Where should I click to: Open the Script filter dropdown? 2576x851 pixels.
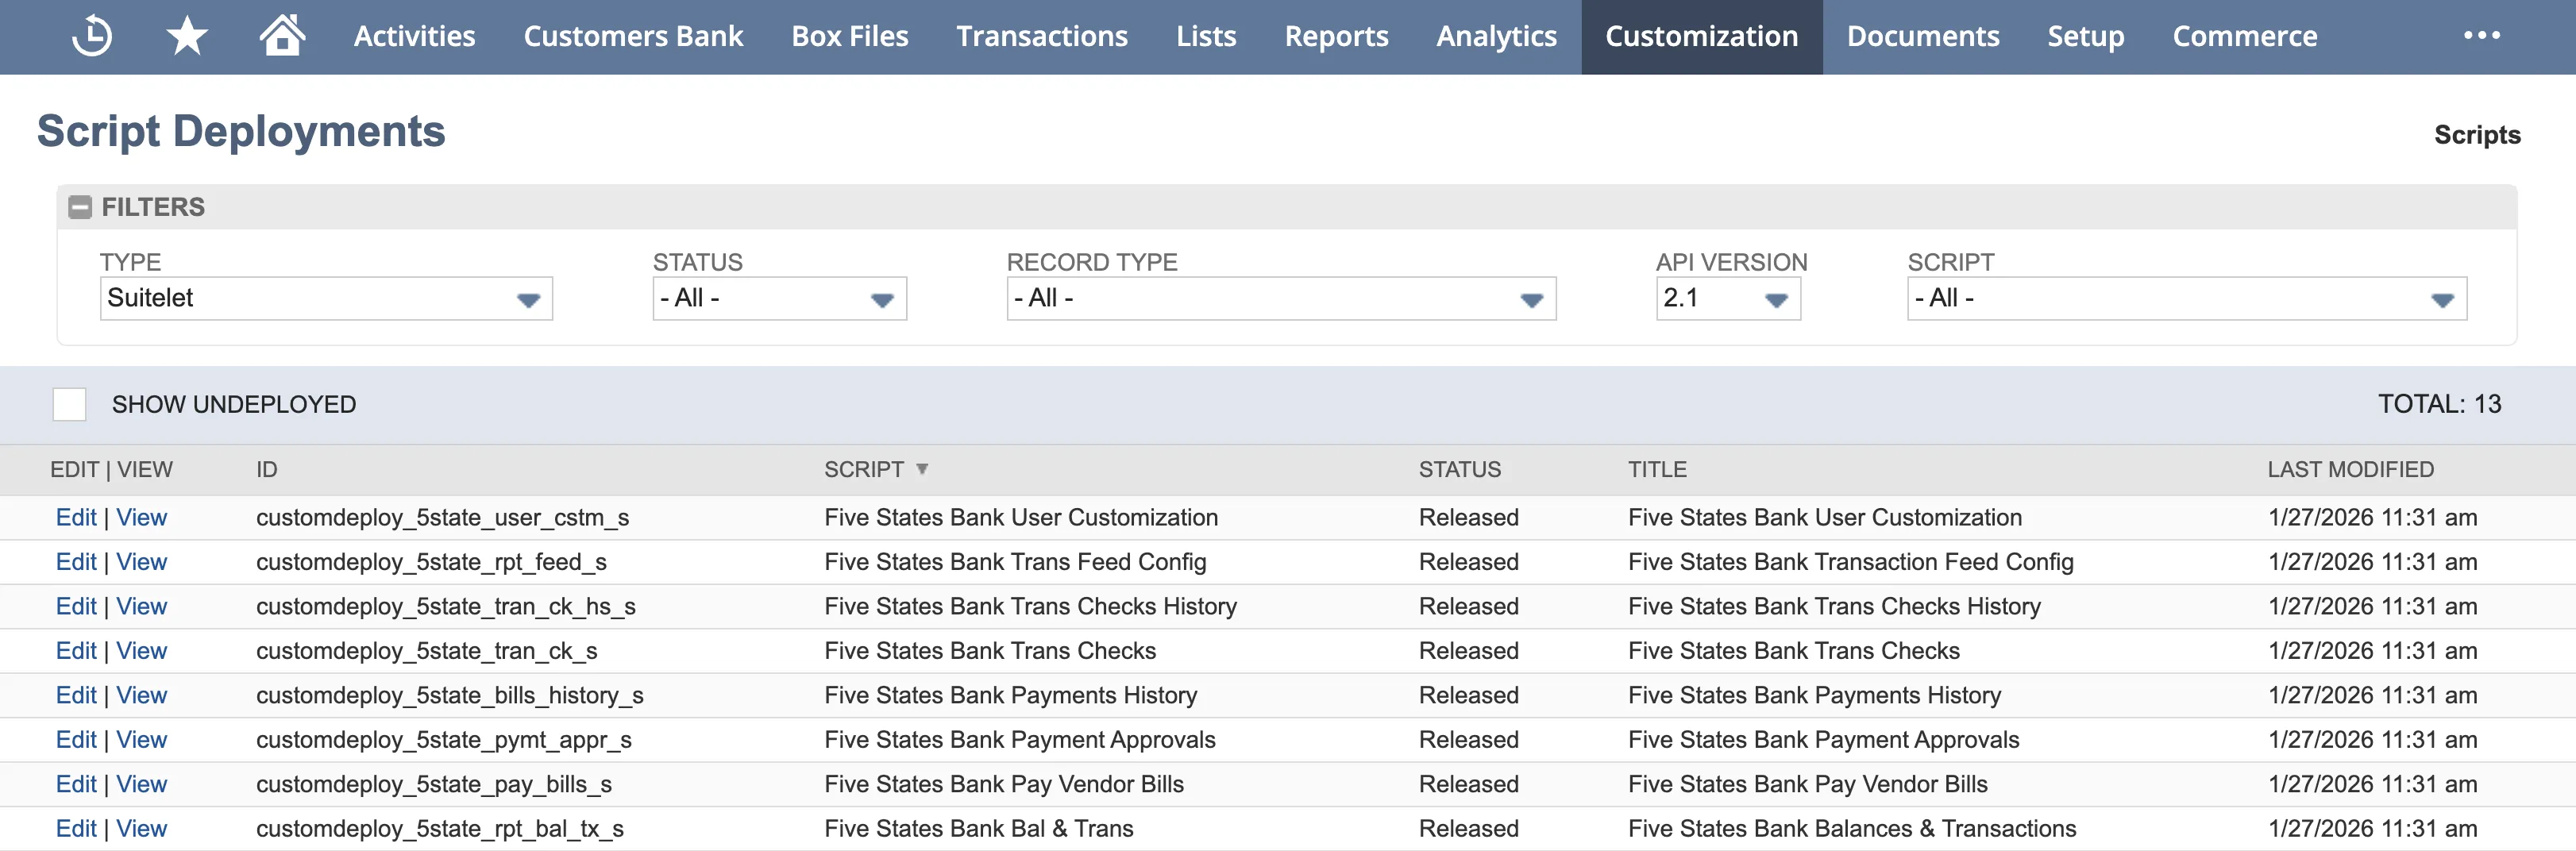(x=2187, y=299)
